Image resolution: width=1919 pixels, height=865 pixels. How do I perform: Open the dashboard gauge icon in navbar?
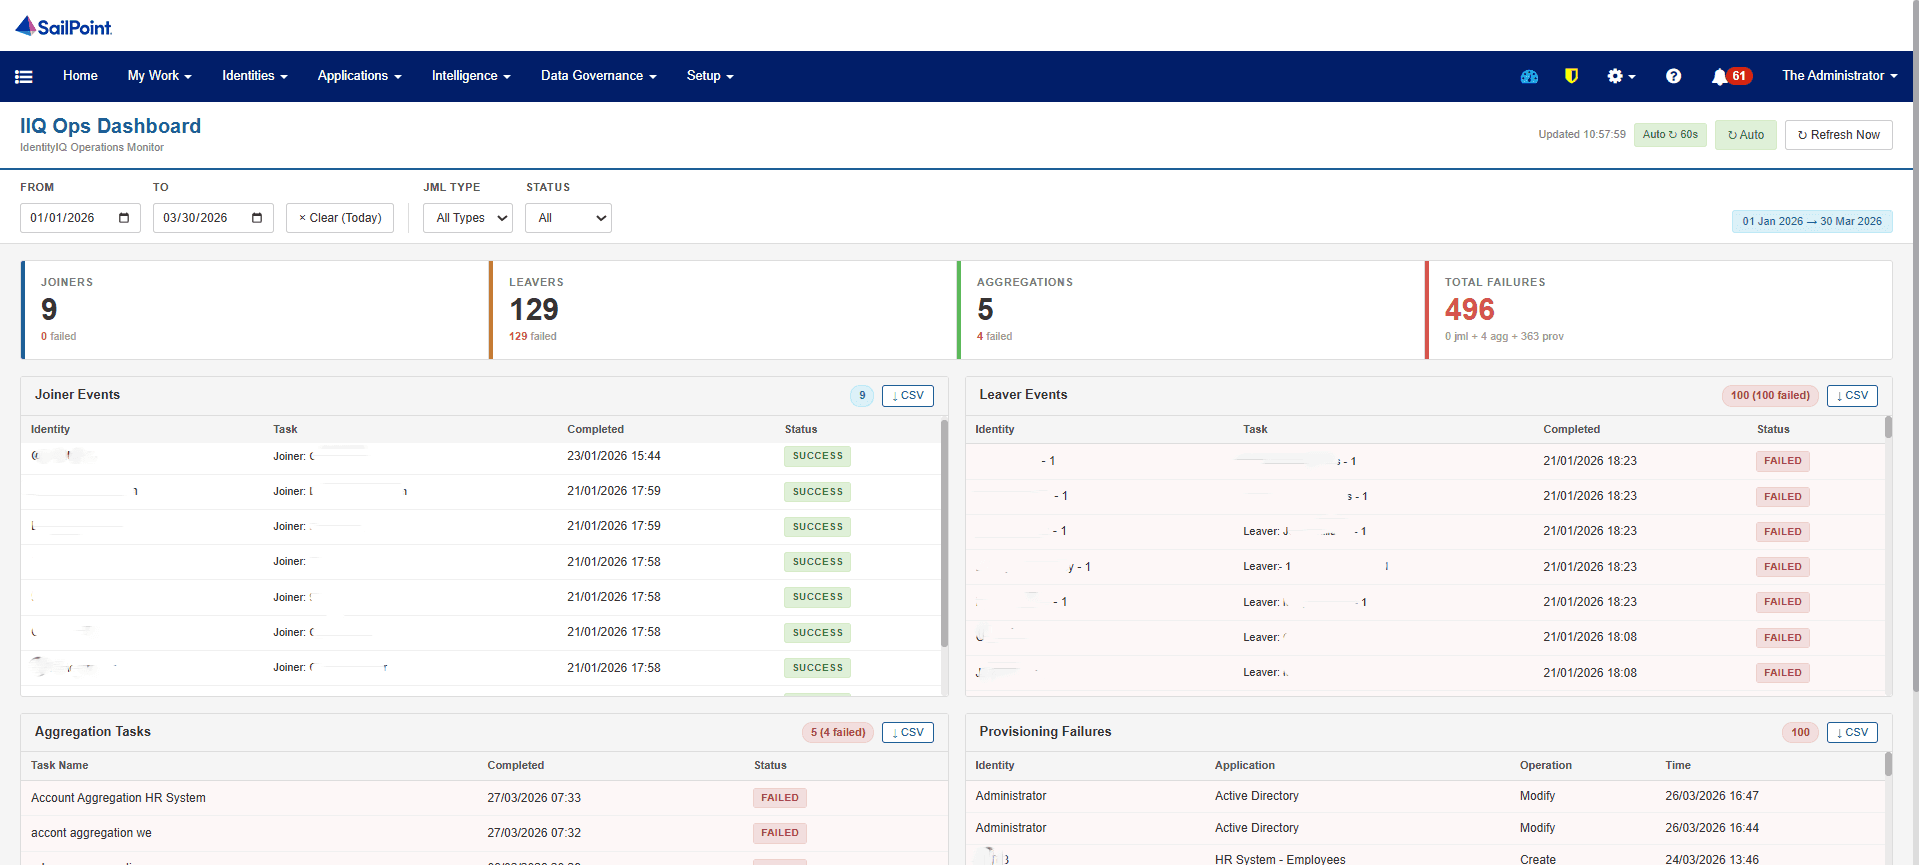[1529, 76]
